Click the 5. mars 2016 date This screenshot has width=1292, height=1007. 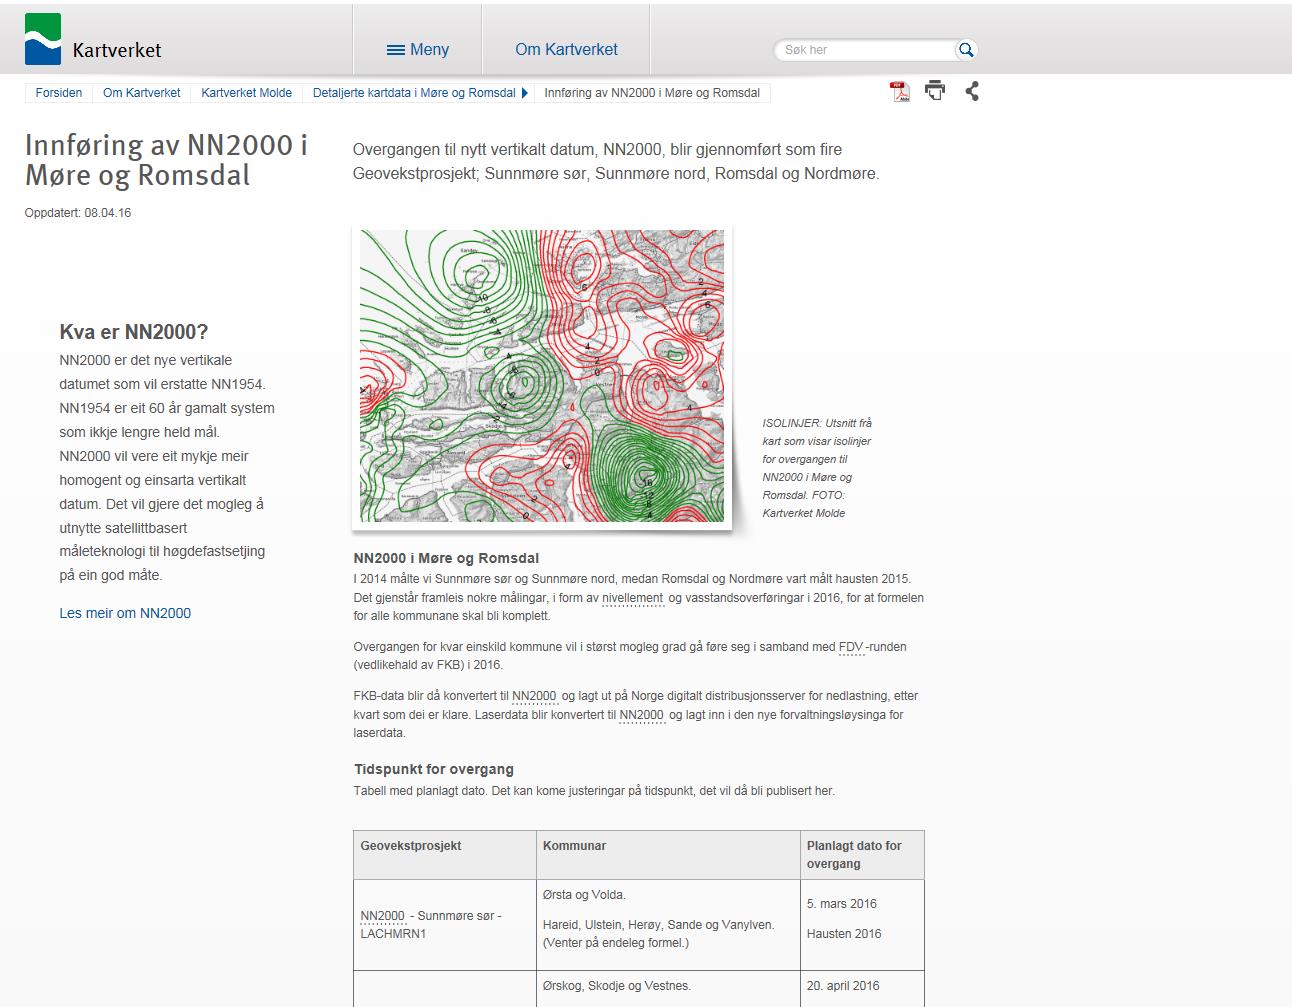point(842,904)
